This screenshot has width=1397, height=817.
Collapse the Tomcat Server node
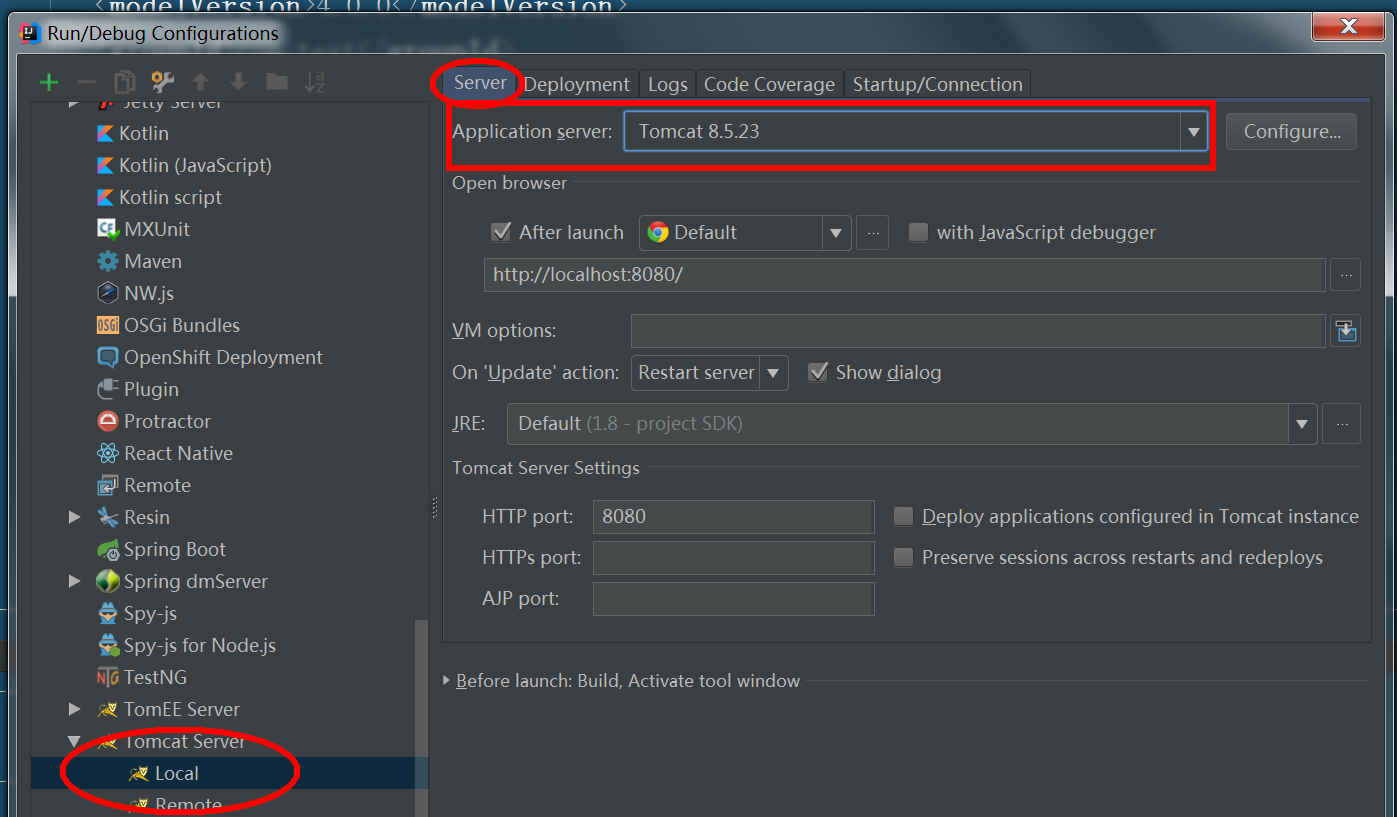(x=74, y=742)
